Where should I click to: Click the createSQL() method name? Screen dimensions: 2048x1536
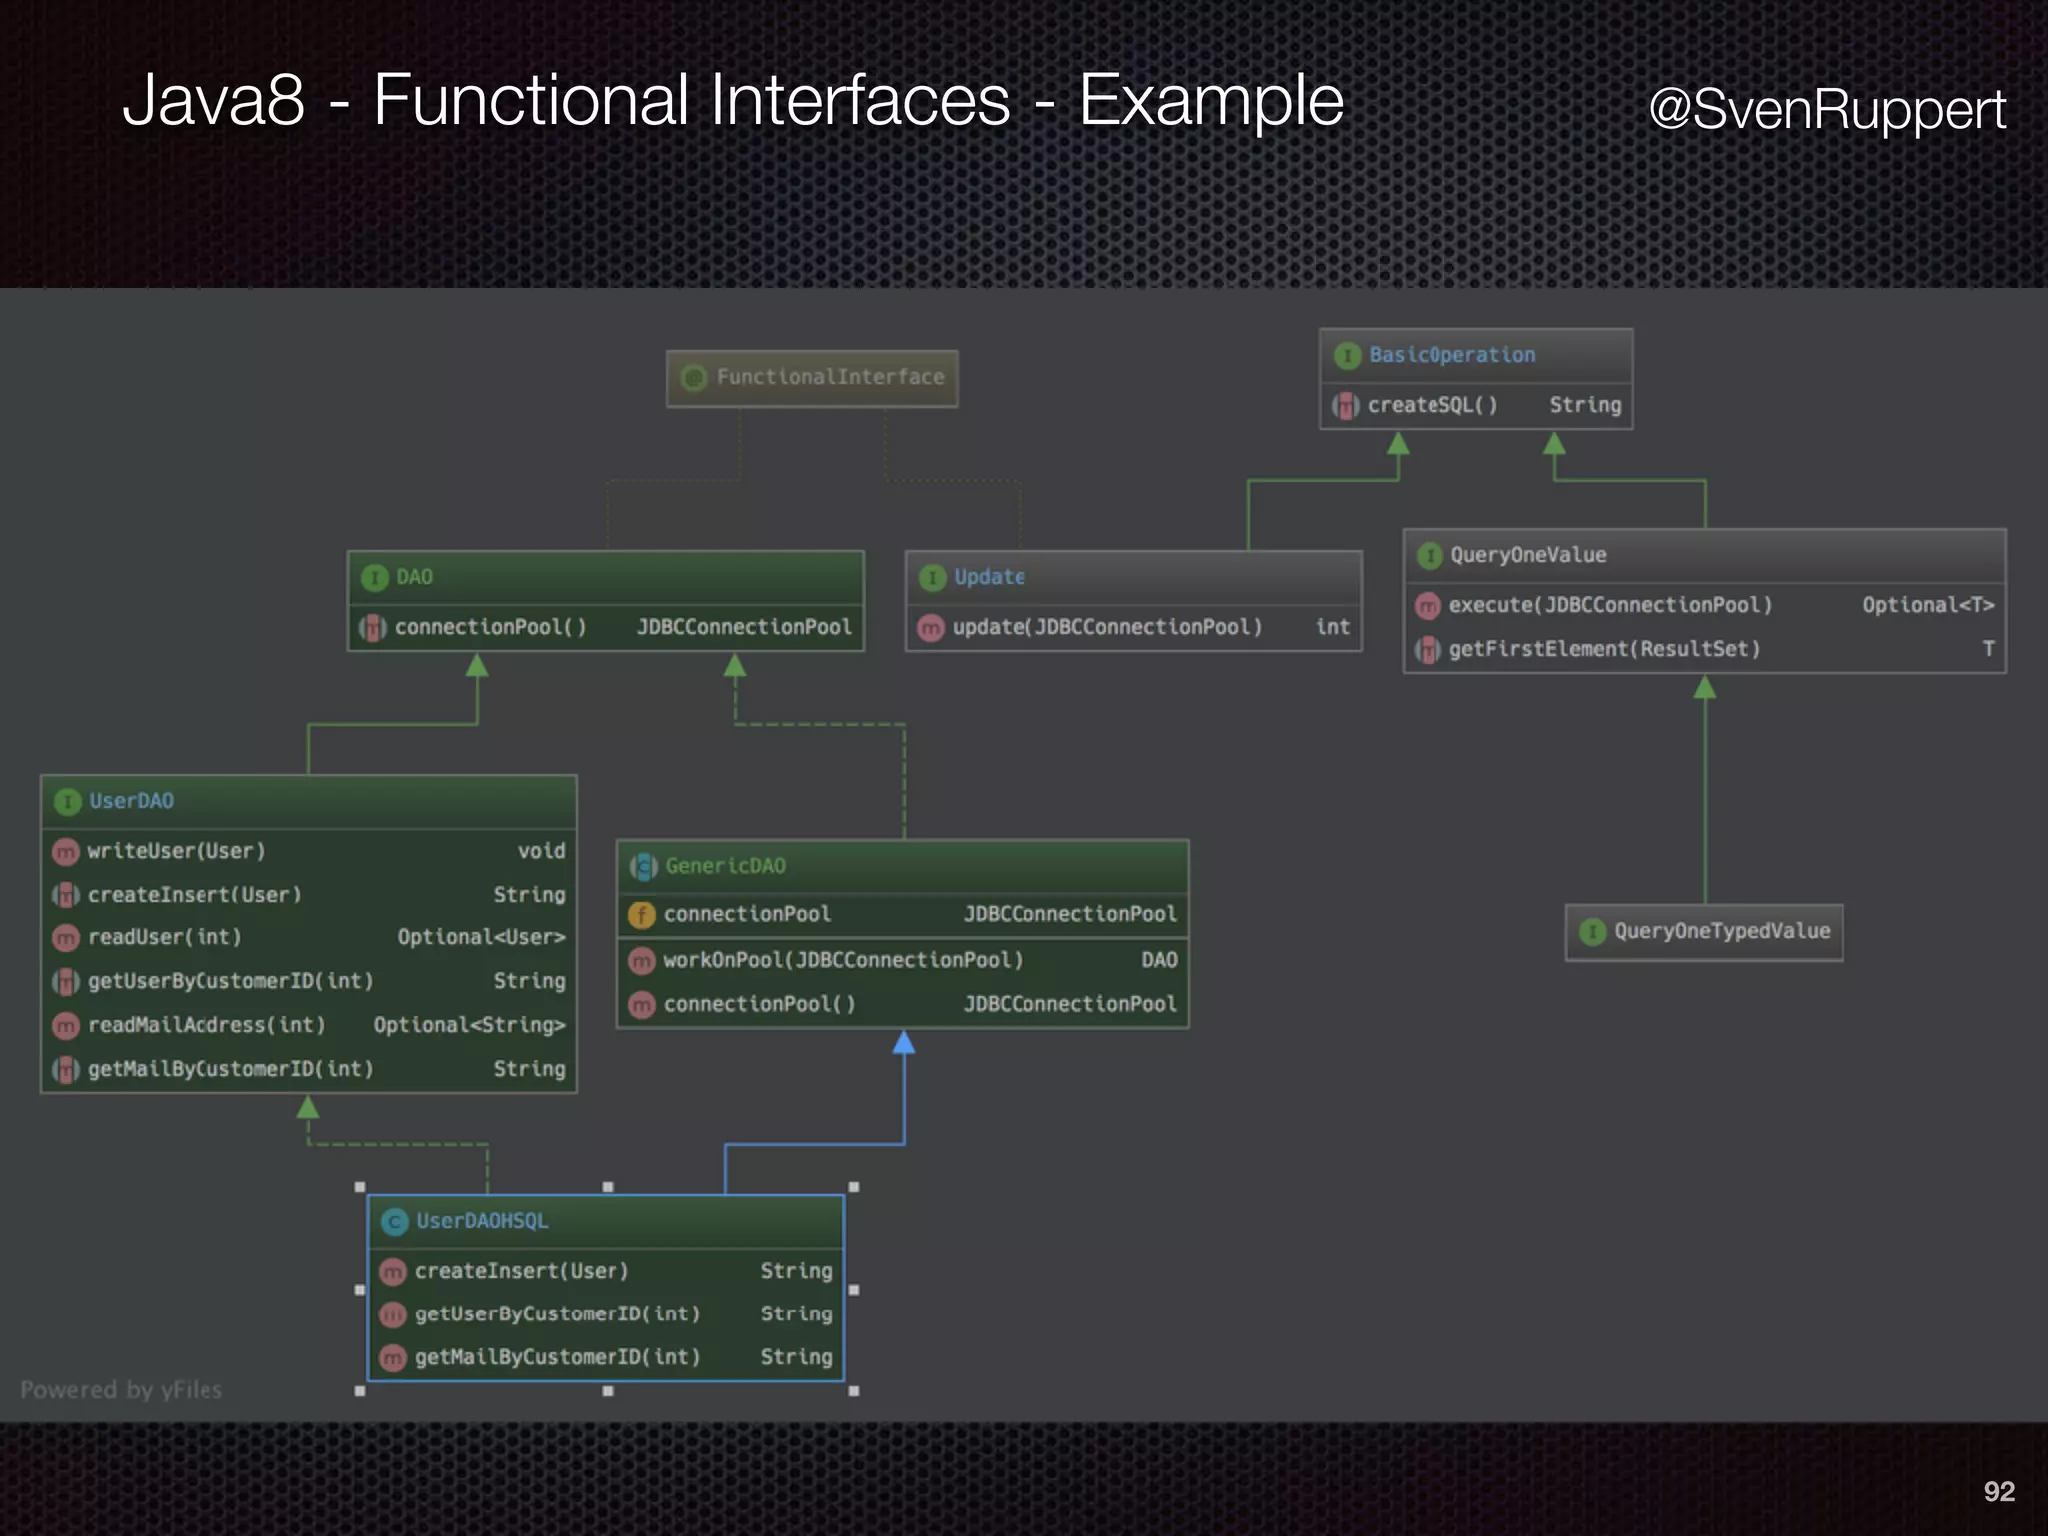pyautogui.click(x=1432, y=405)
